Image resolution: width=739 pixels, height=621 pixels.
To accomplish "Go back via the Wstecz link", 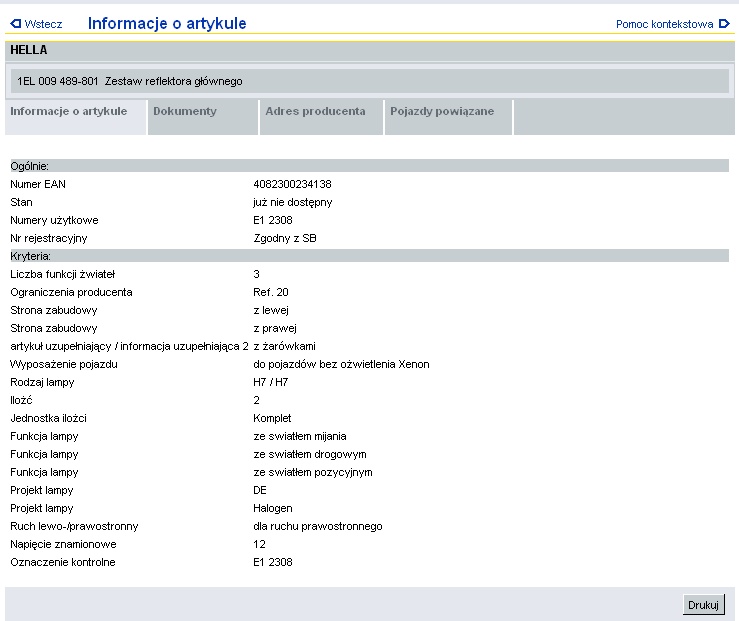I will (43, 24).
